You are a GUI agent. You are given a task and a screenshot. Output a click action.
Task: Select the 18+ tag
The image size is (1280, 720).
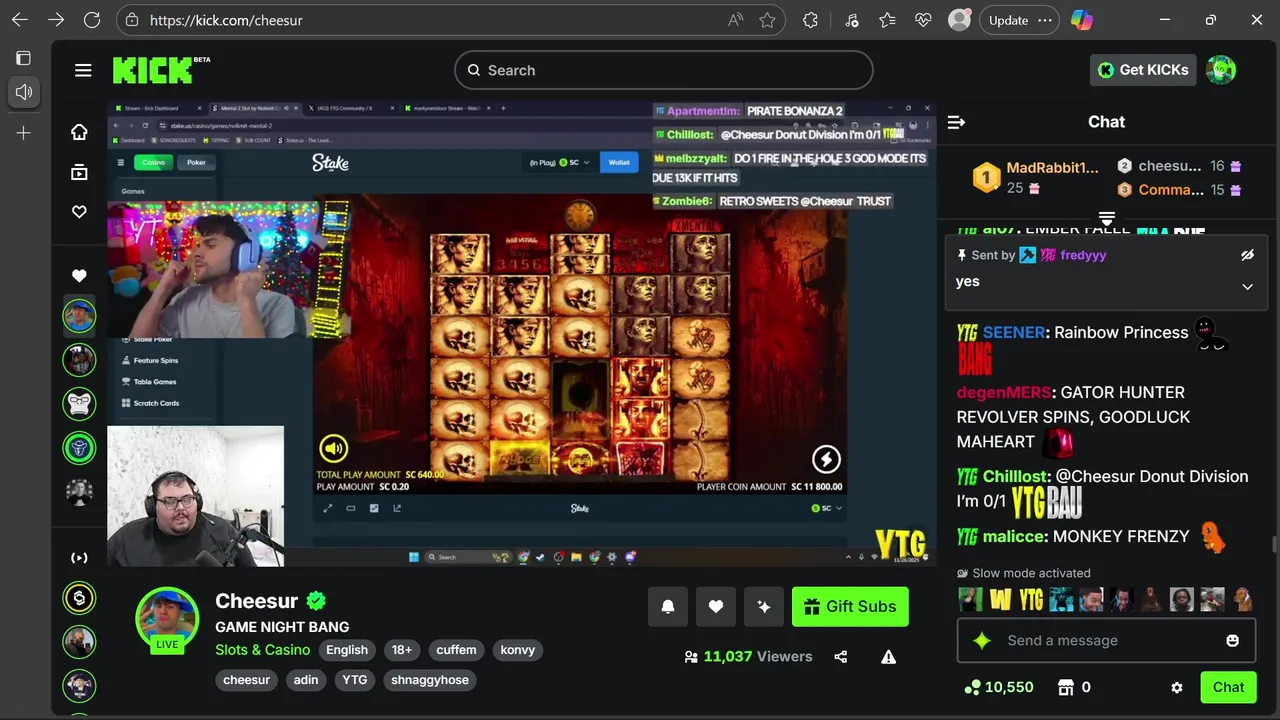click(x=402, y=650)
